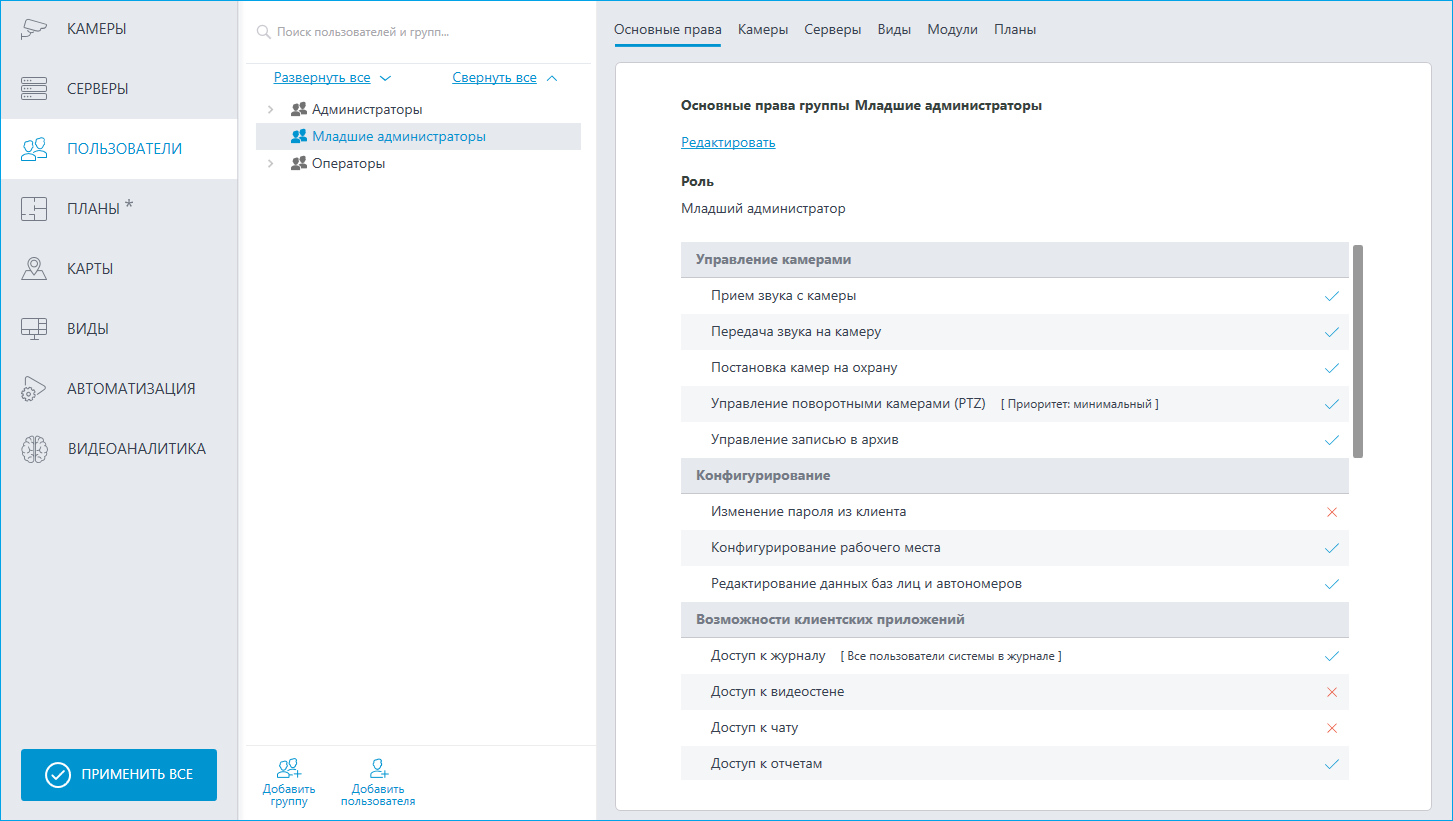Open СЕРВЕРЫ section in sidebar
The width and height of the screenshot is (1453, 821).
click(x=119, y=89)
